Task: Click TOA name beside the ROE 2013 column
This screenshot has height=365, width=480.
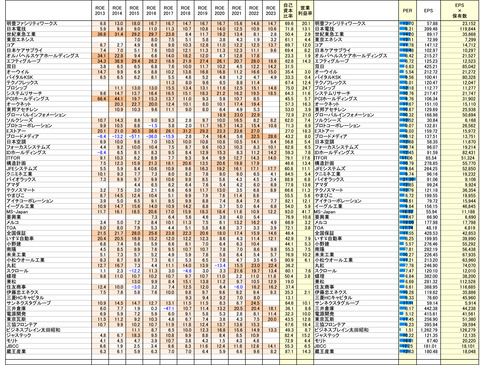Action: (11, 228)
